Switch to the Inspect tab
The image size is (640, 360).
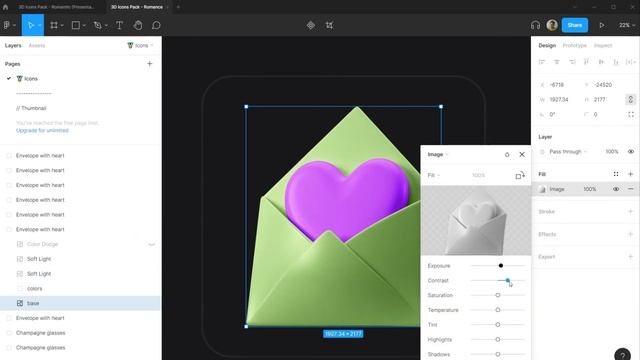603,46
